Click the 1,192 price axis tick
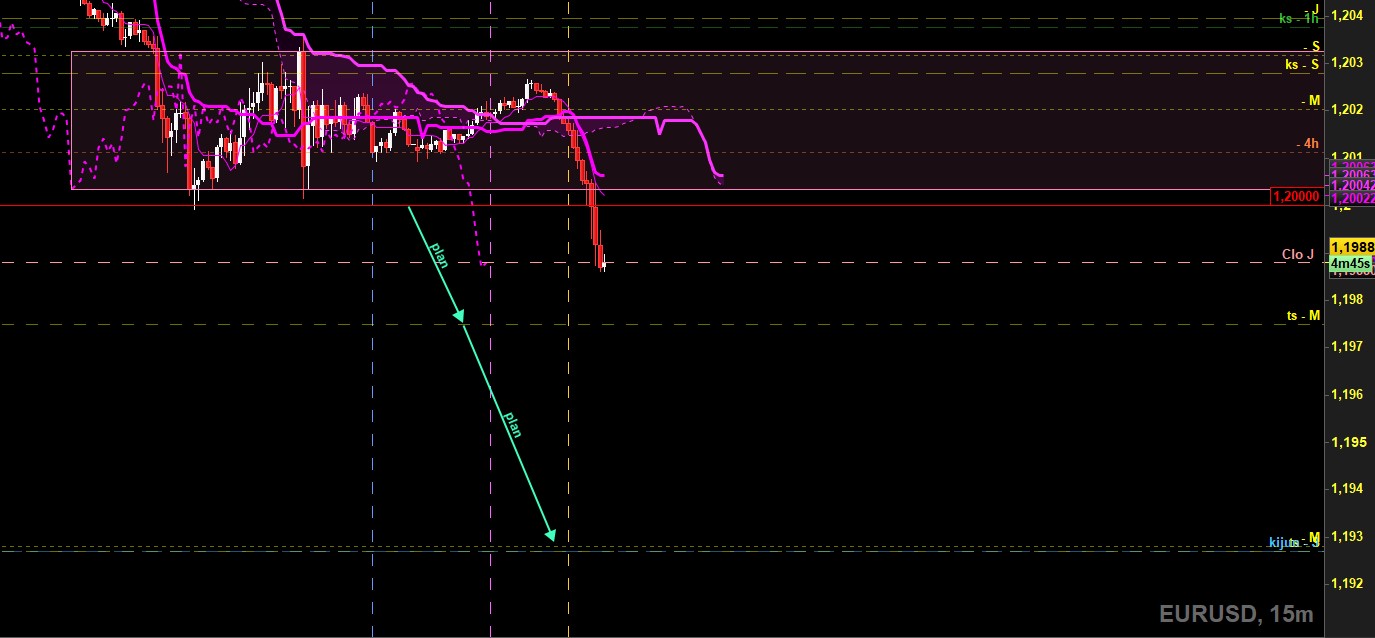This screenshot has width=1375, height=638. [x=1349, y=584]
